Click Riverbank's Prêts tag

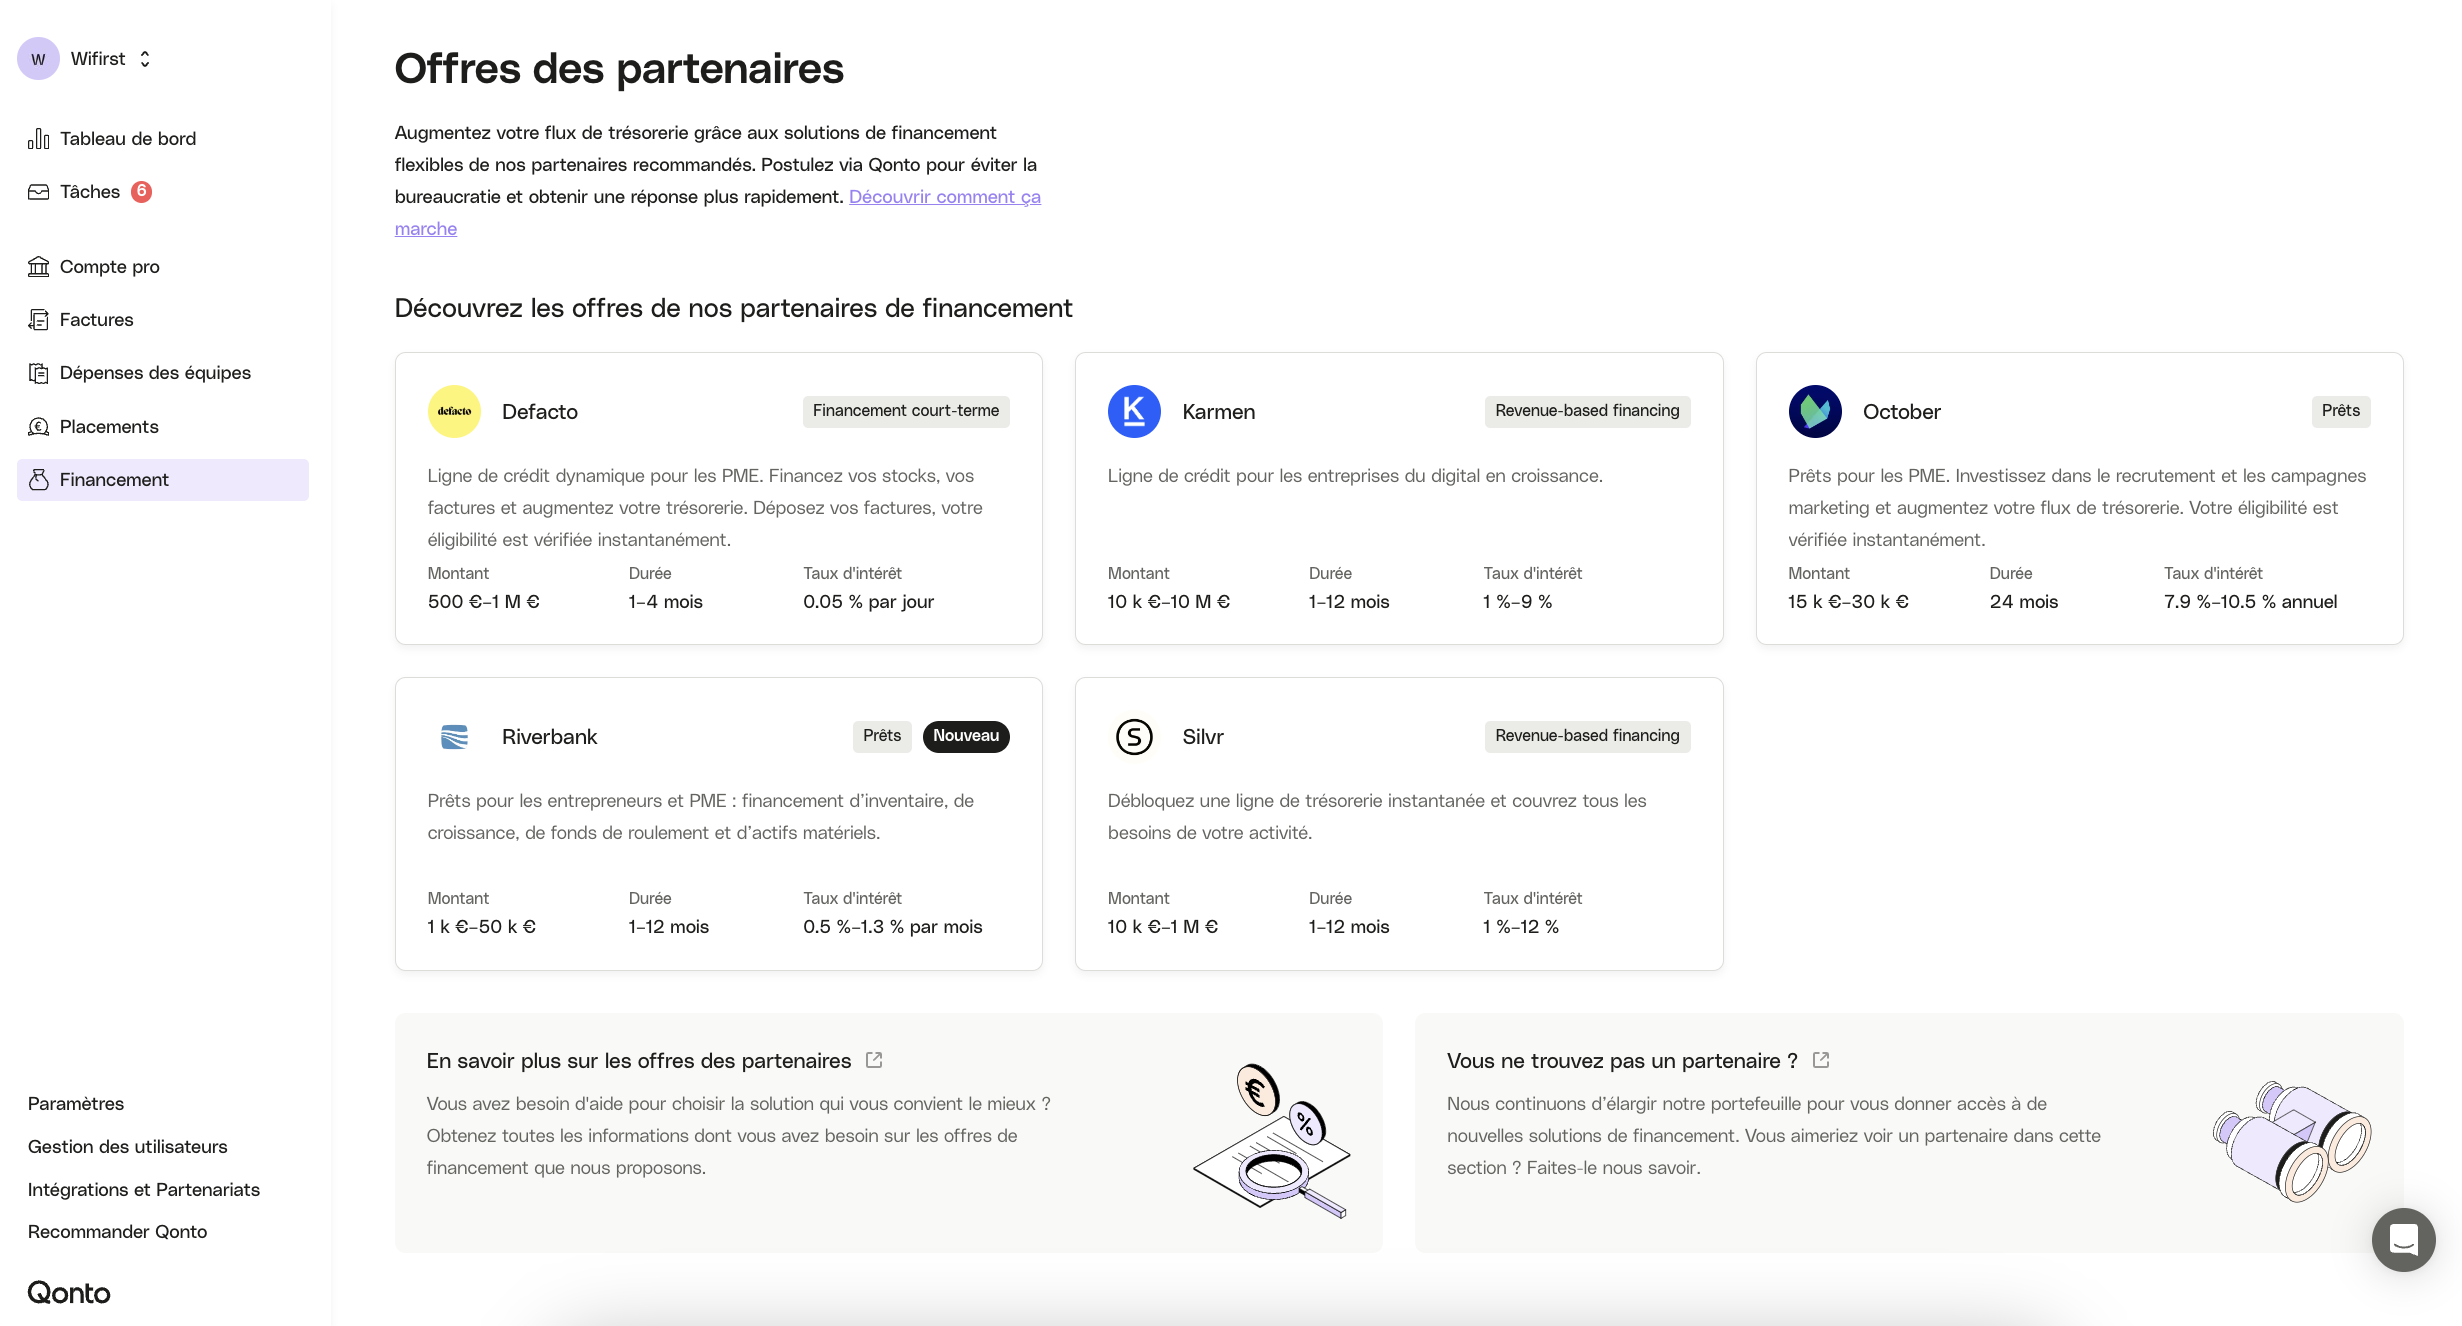(882, 736)
